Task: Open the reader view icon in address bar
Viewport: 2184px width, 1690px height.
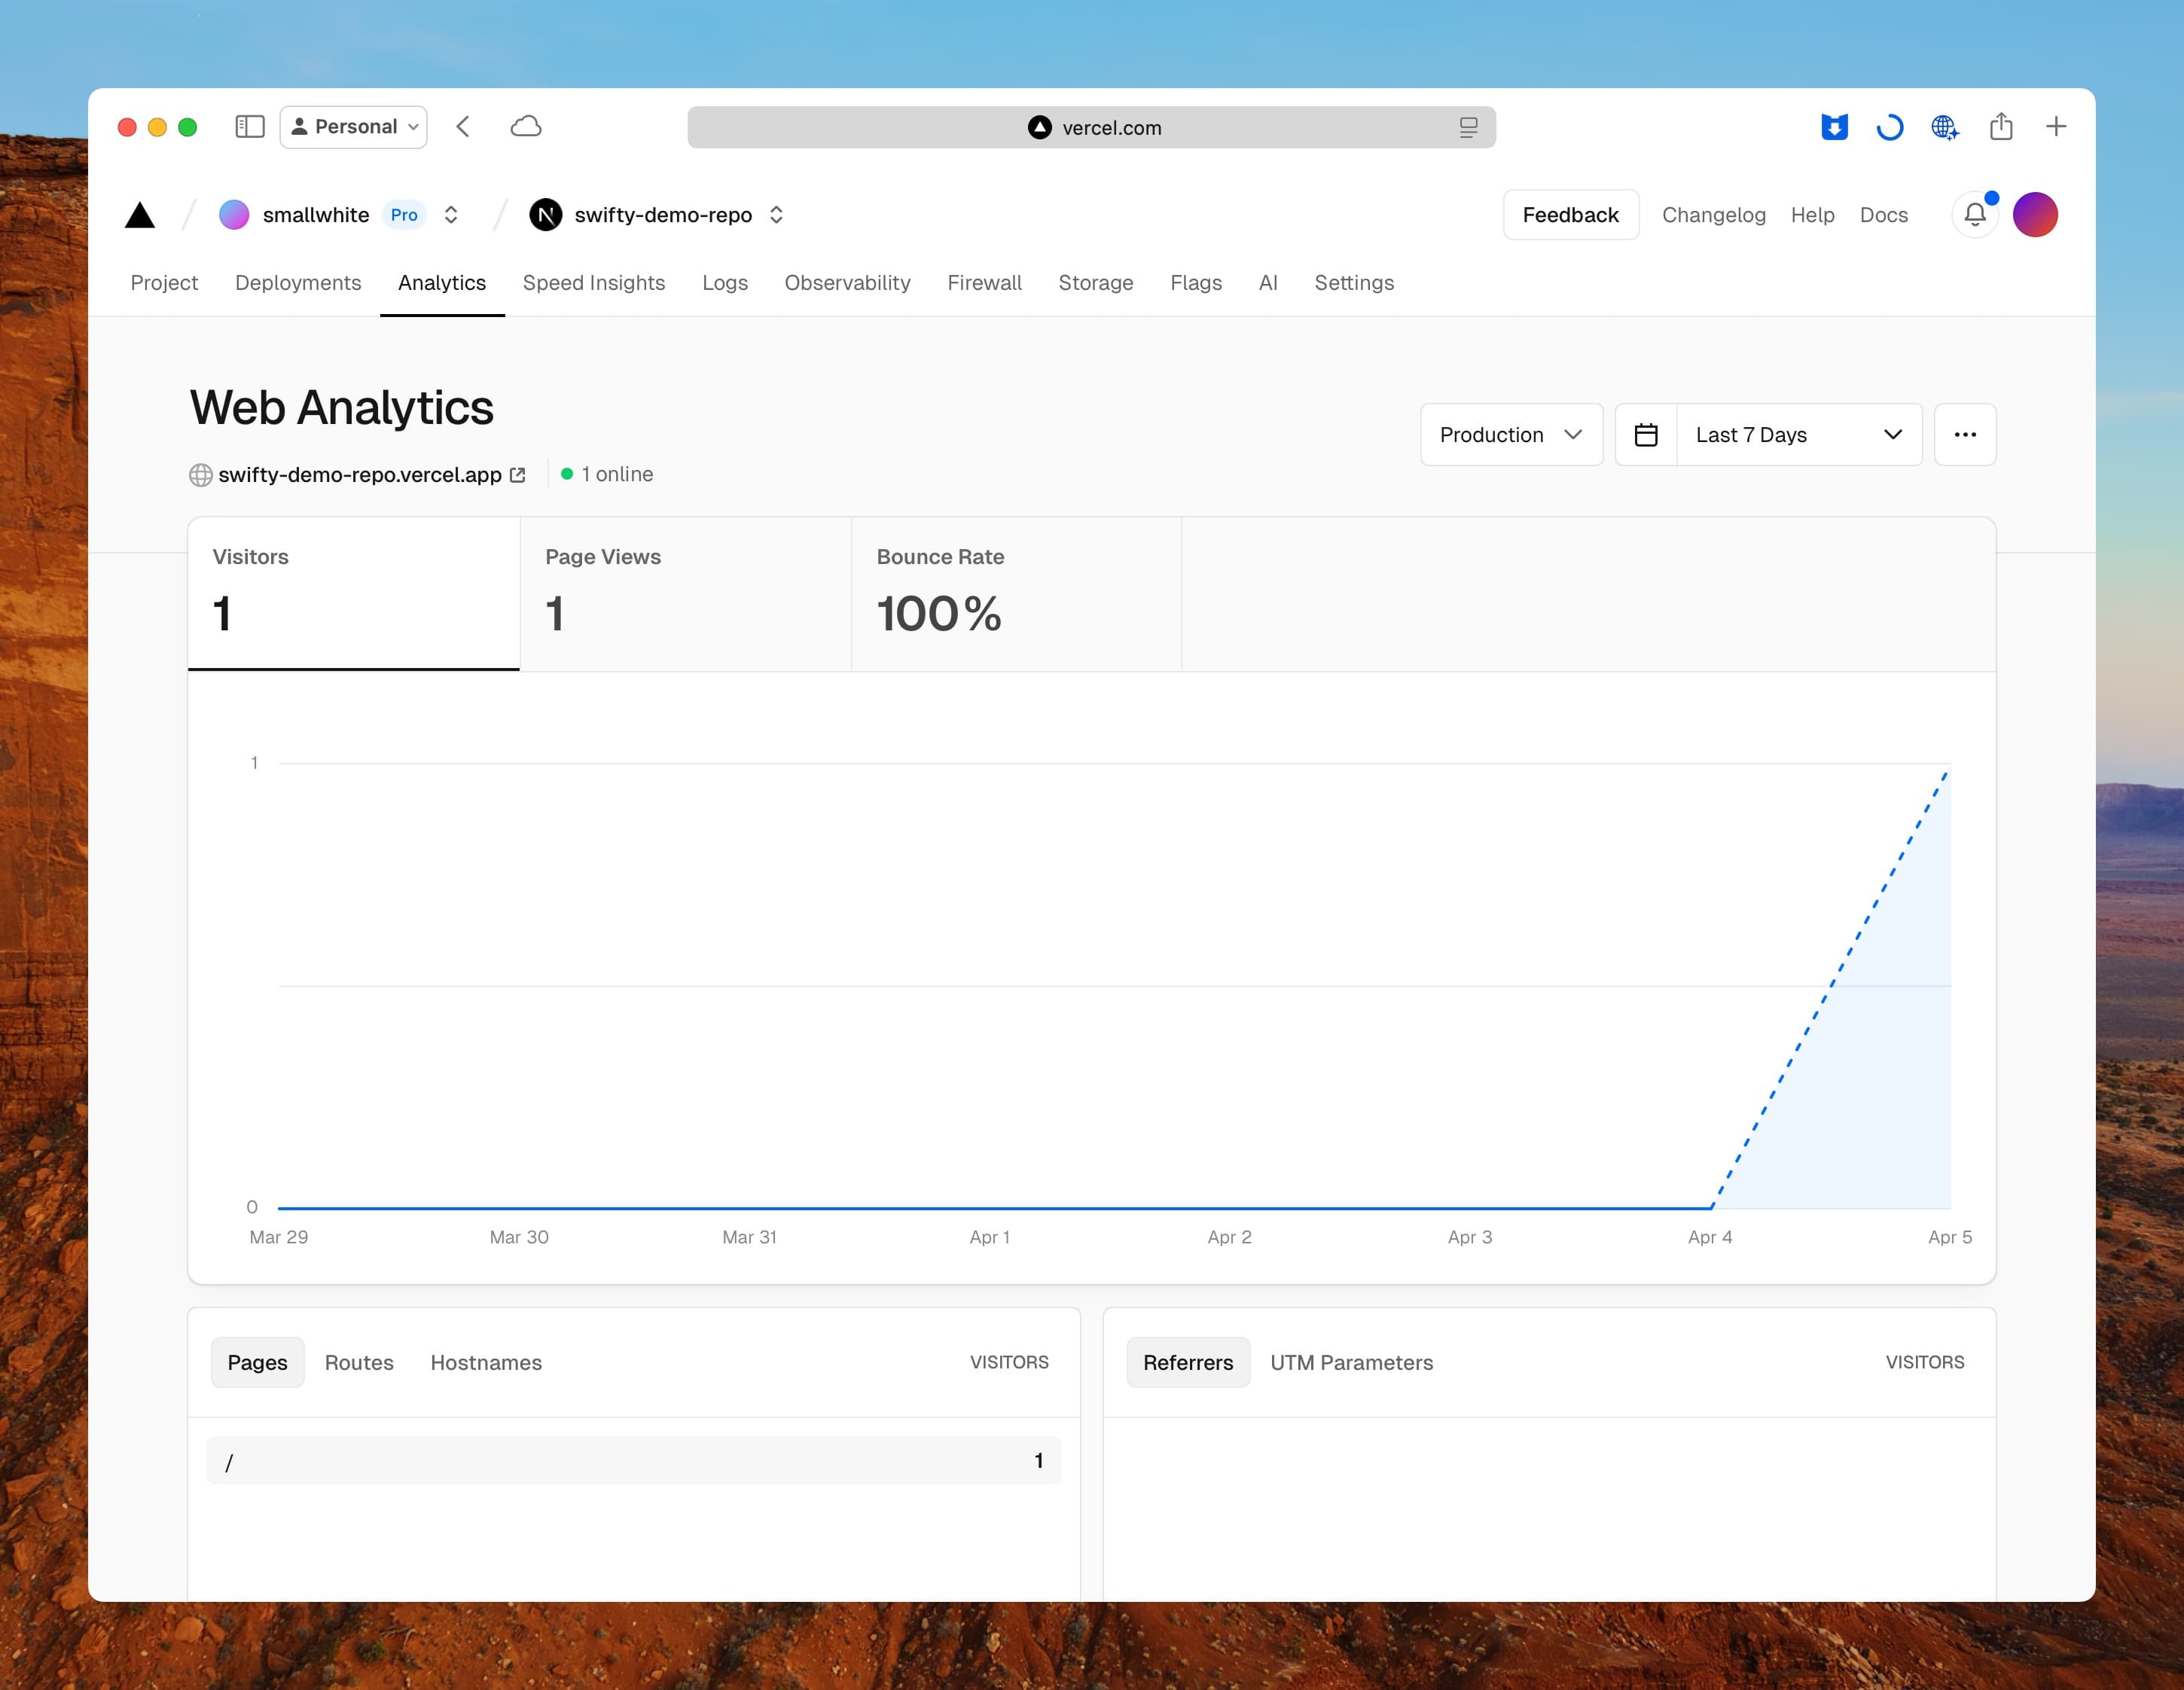Action: (x=1468, y=128)
